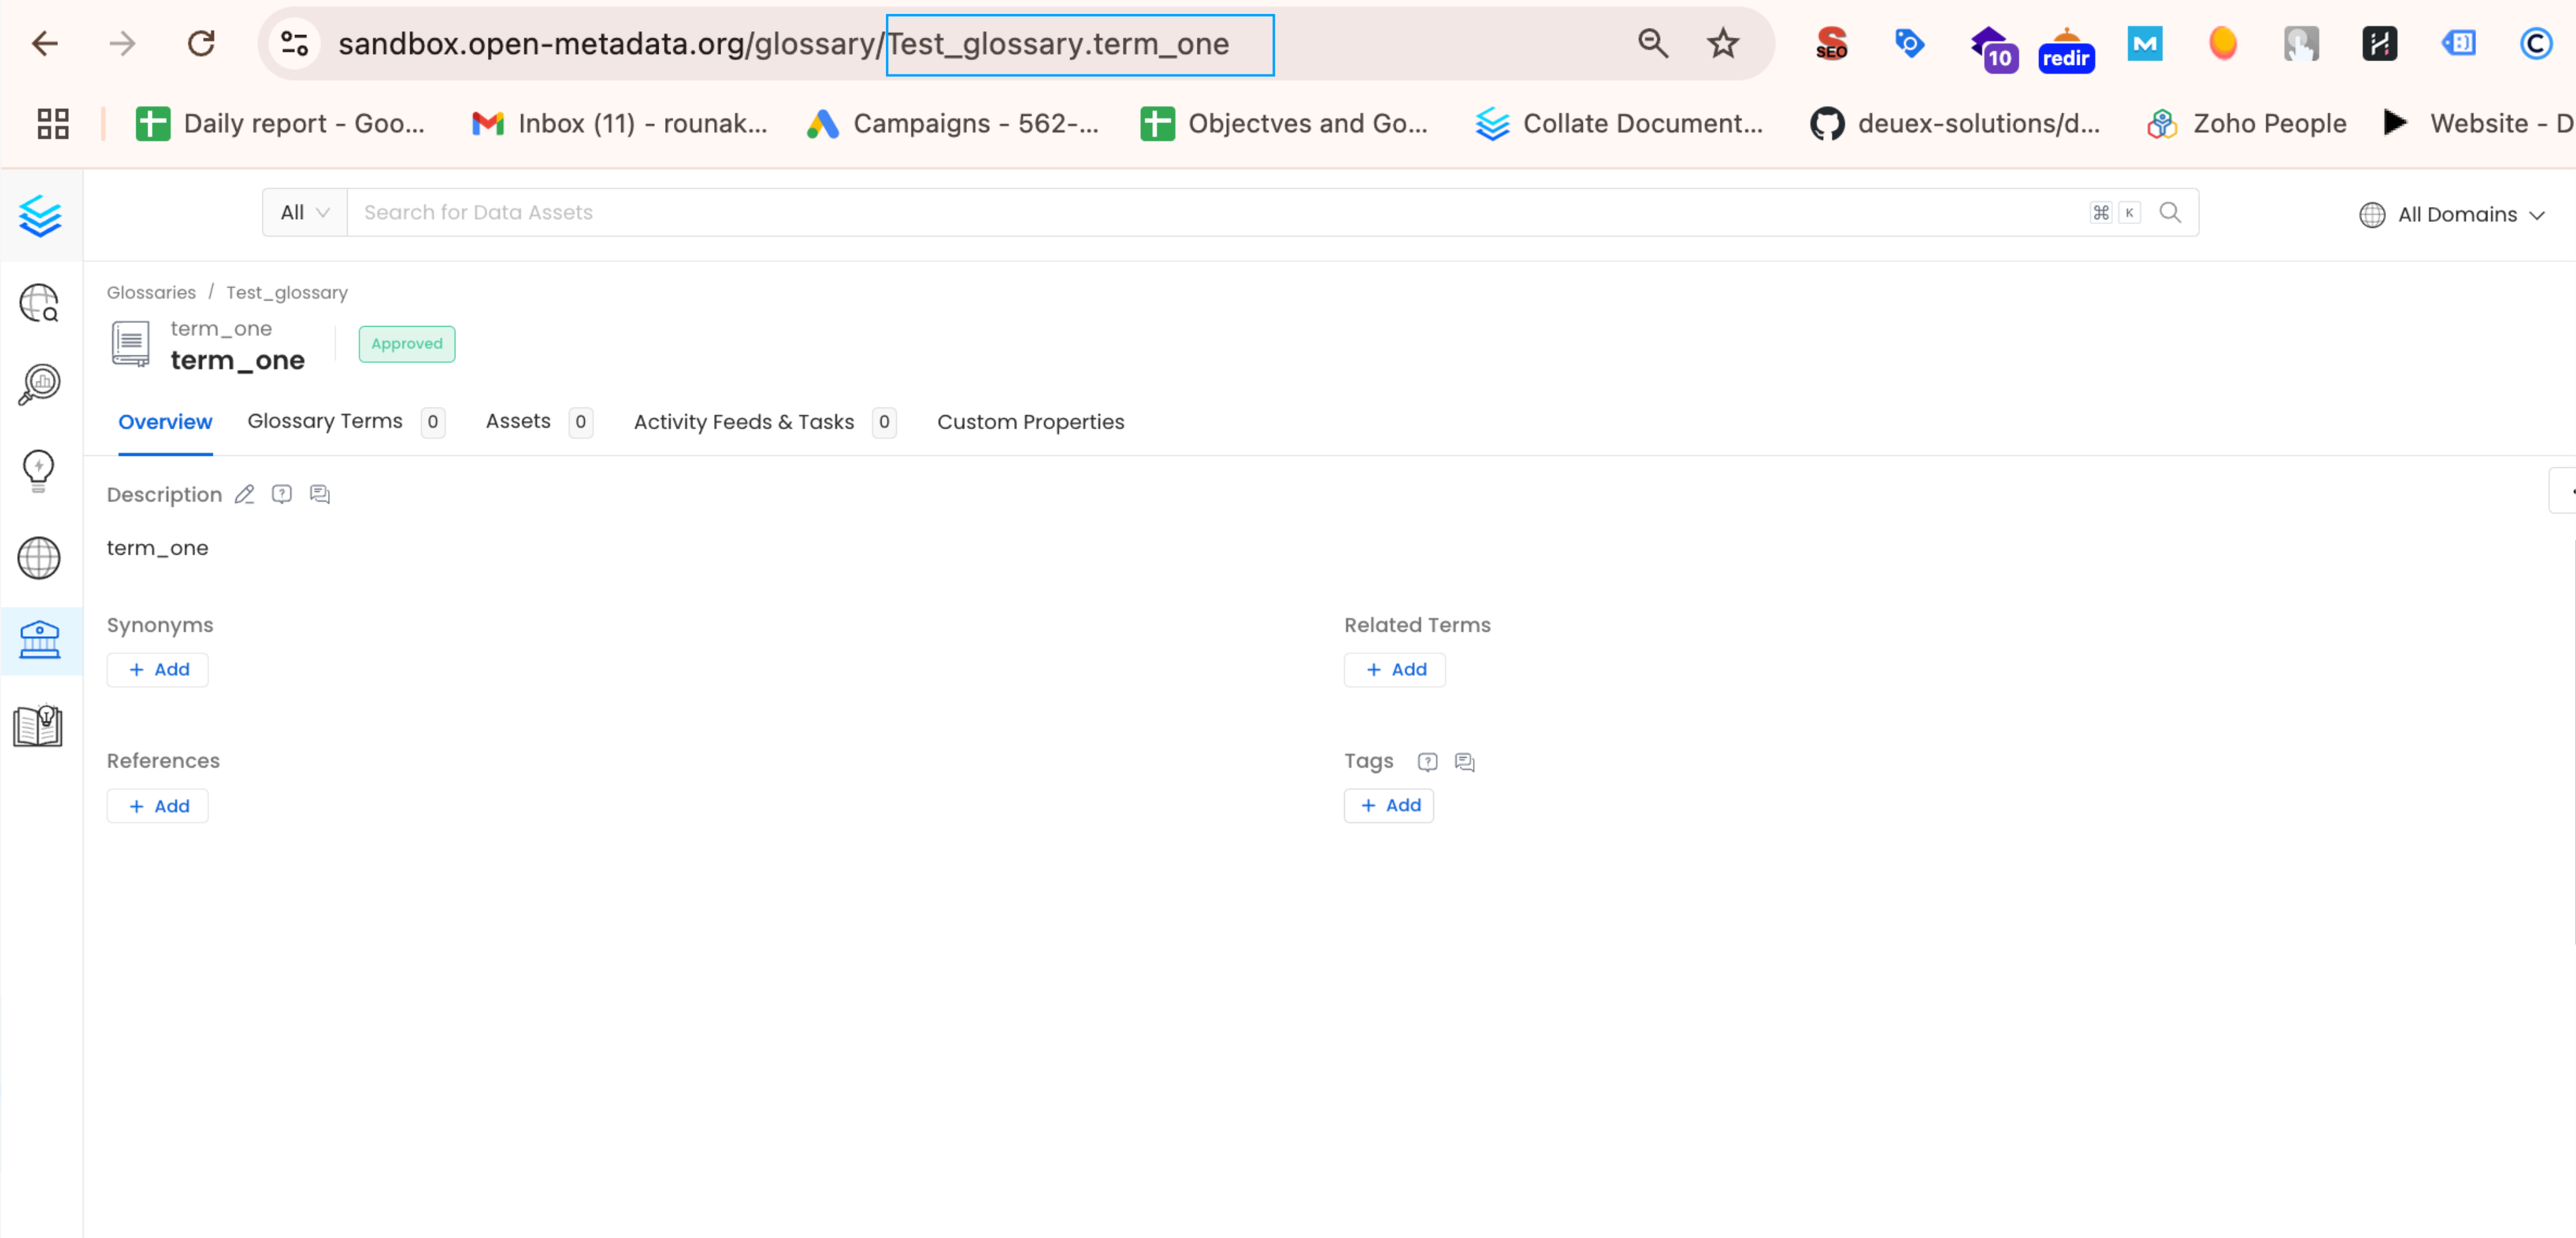2576x1238 pixels.
Task: Click Add button under Synonyms section
Action: pyautogui.click(x=159, y=668)
